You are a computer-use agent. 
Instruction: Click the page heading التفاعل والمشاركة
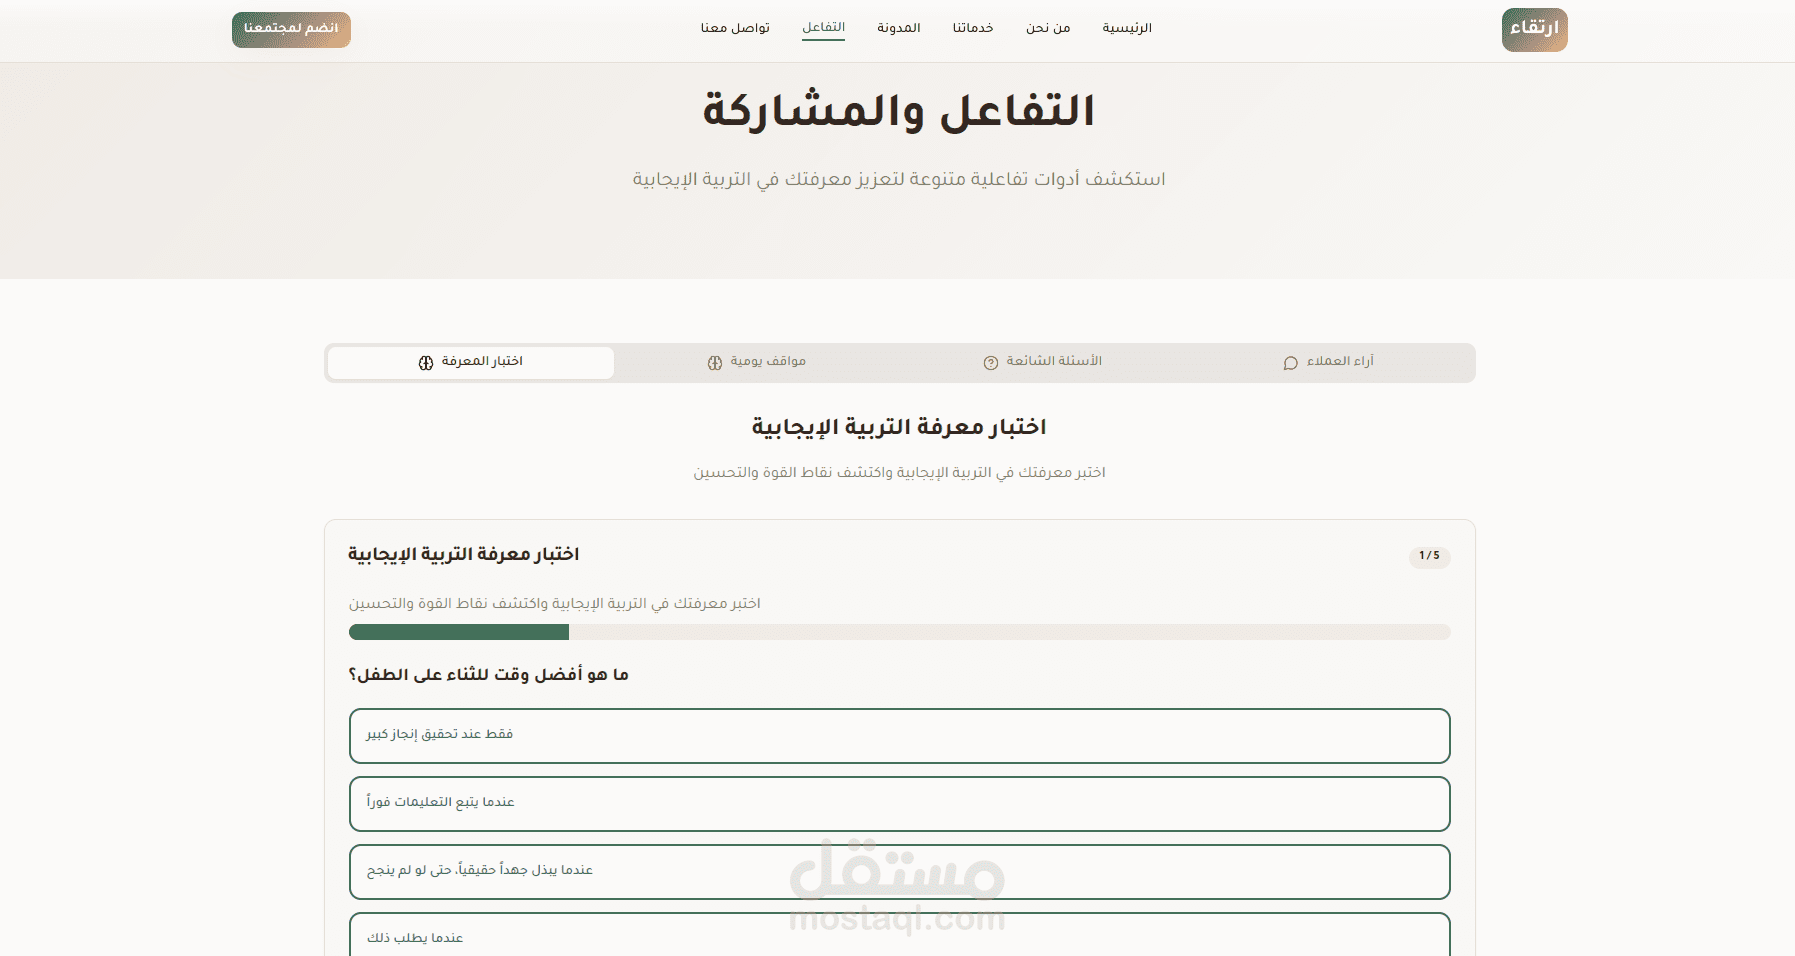coord(899,110)
